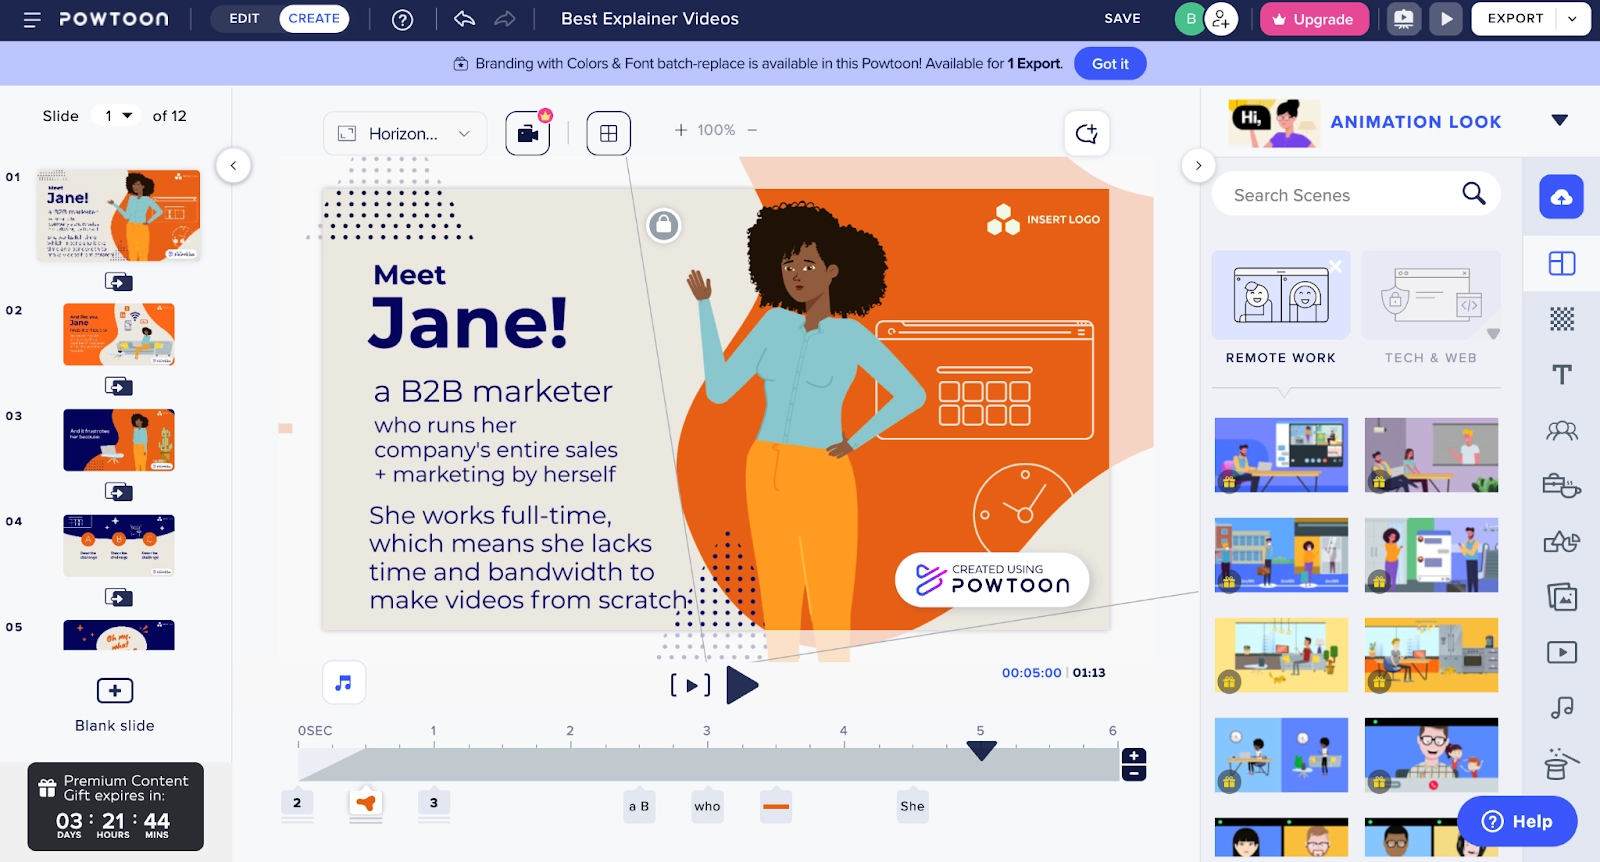This screenshot has width=1600, height=862.
Task: Zoom in the canvas with plus
Action: pos(681,130)
